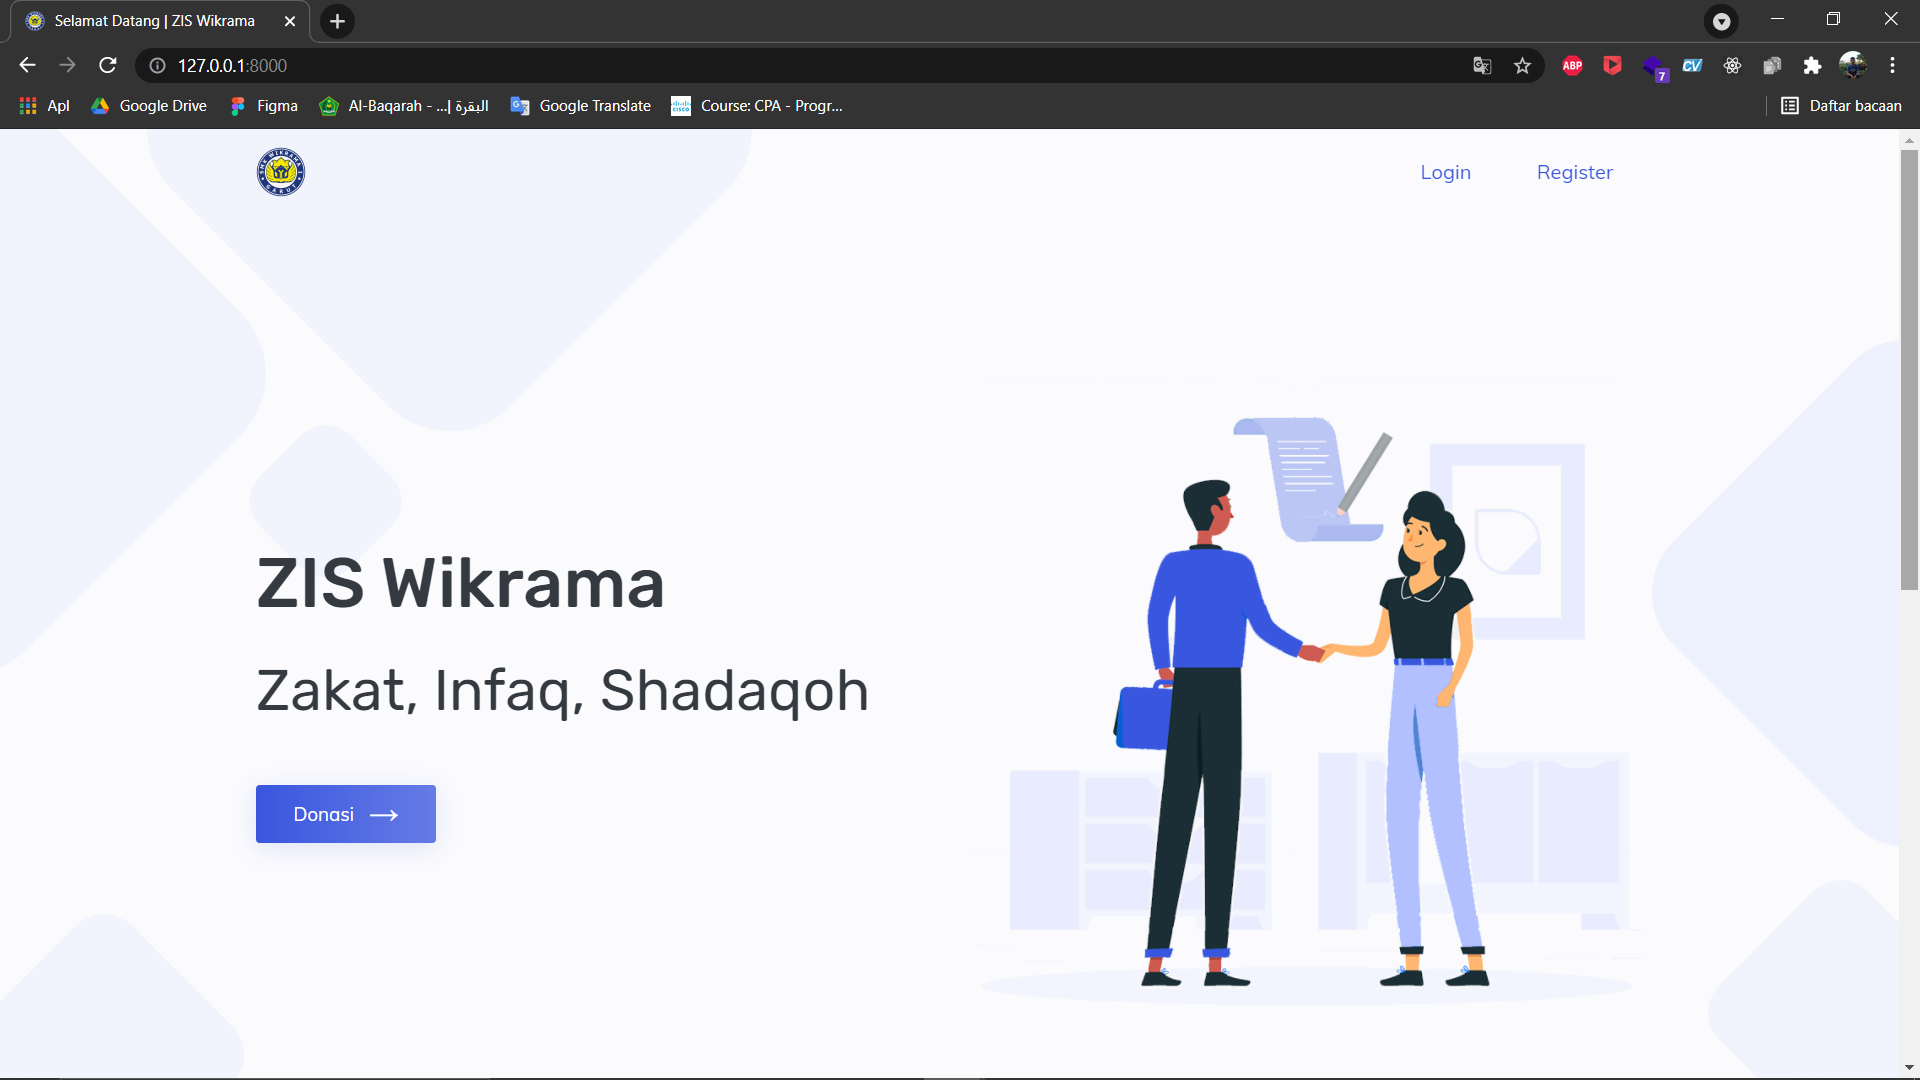Open the Course: CPA bookmark
This screenshot has height=1080, width=1920.
pyautogui.click(x=757, y=106)
